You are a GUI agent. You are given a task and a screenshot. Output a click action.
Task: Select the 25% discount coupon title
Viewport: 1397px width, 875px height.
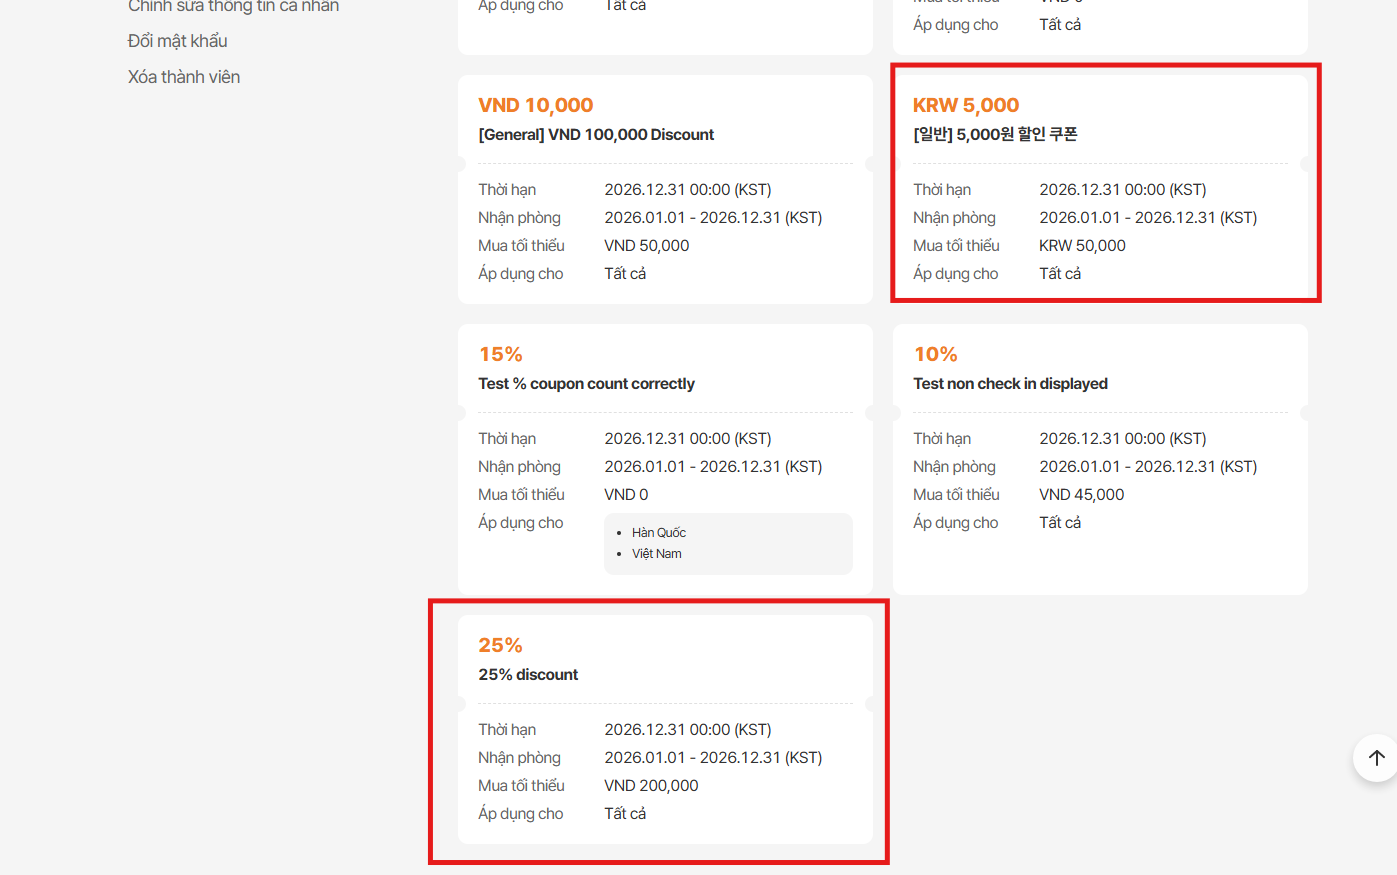(528, 675)
